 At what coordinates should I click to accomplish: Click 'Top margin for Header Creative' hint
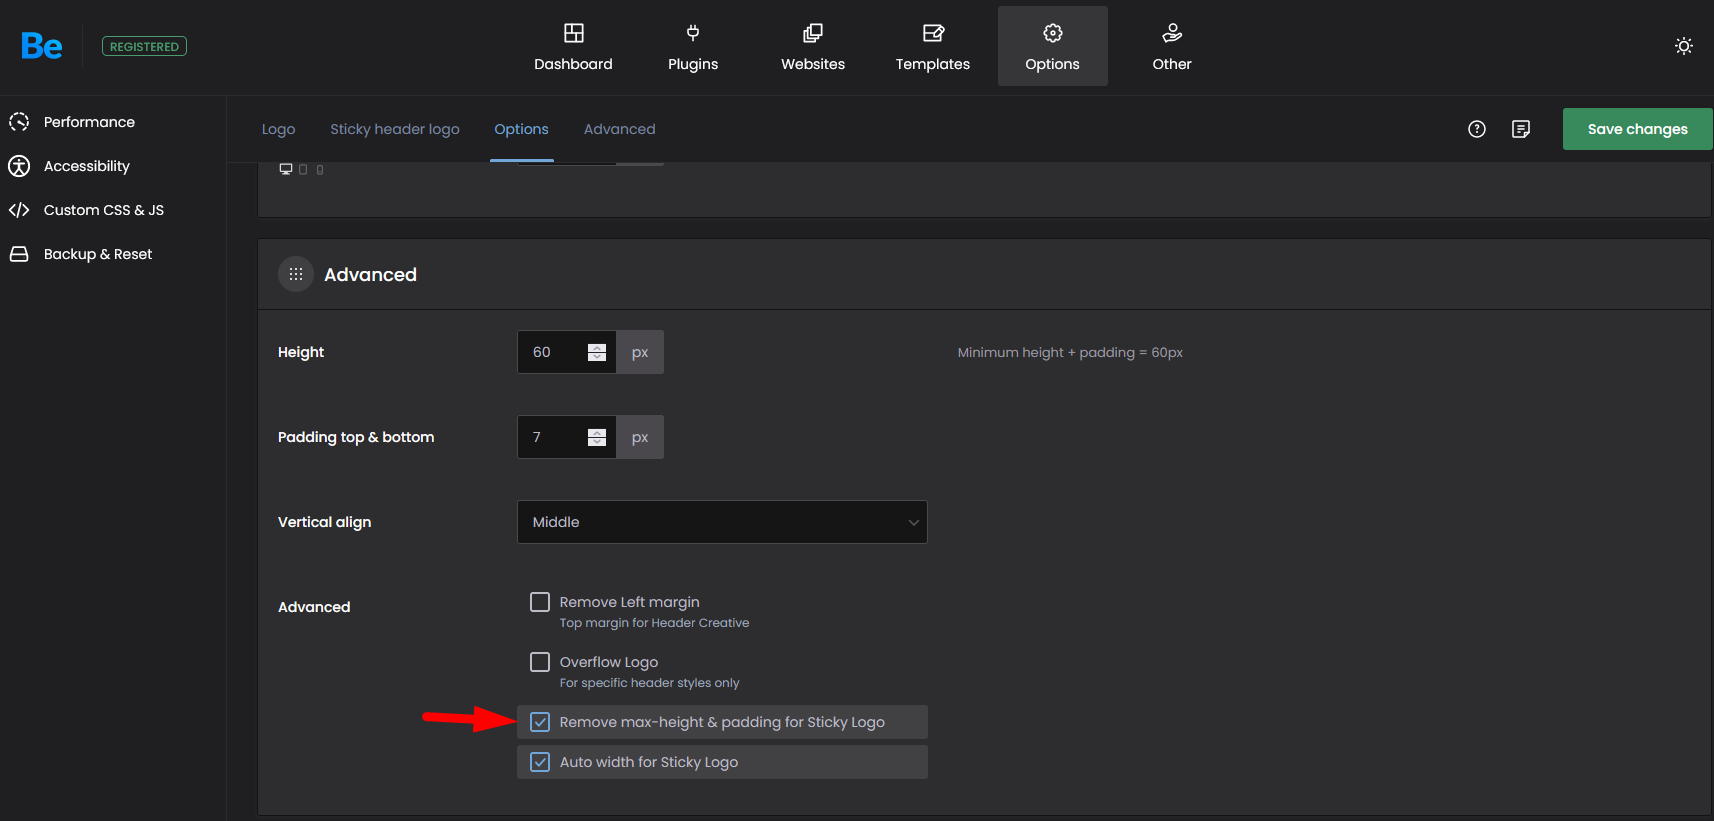click(x=654, y=623)
